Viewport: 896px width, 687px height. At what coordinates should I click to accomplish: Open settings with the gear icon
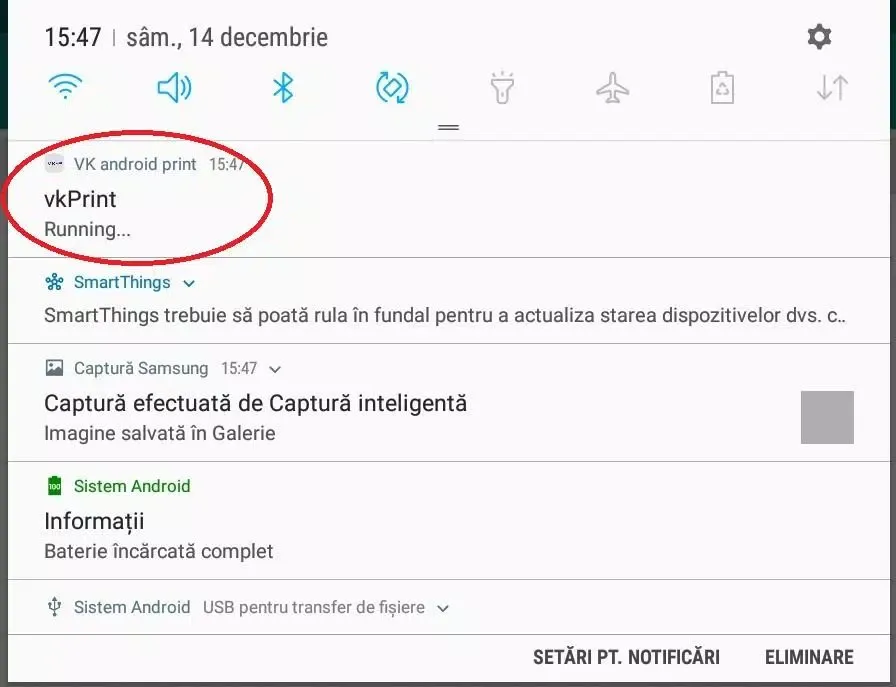(x=819, y=37)
